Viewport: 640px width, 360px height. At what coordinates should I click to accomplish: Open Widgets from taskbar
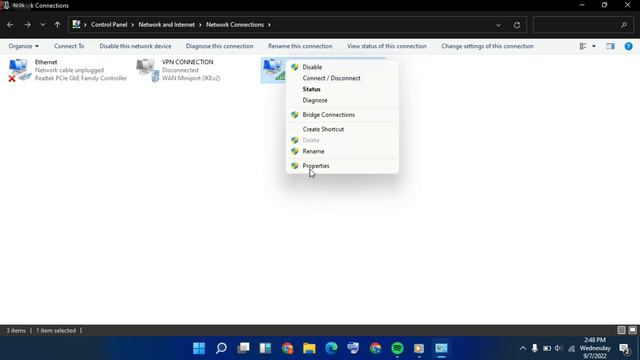tap(265, 348)
